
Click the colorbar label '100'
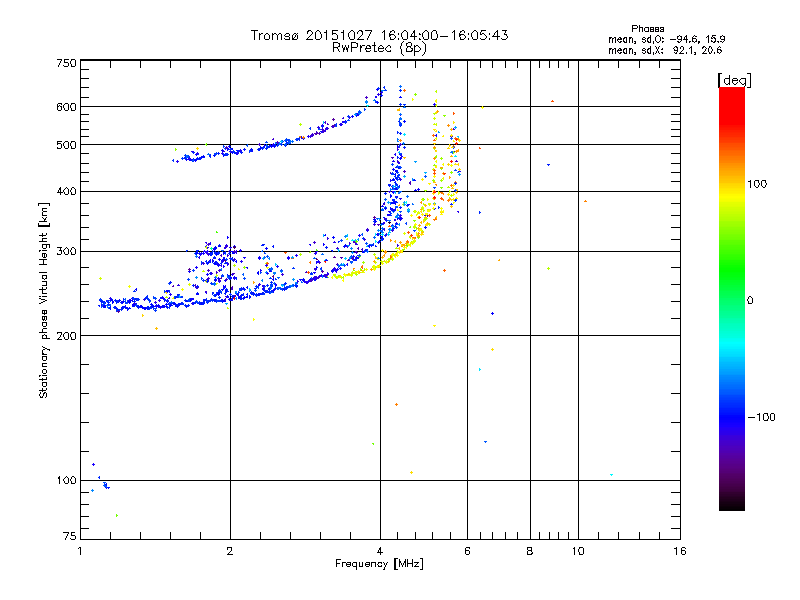click(x=757, y=184)
